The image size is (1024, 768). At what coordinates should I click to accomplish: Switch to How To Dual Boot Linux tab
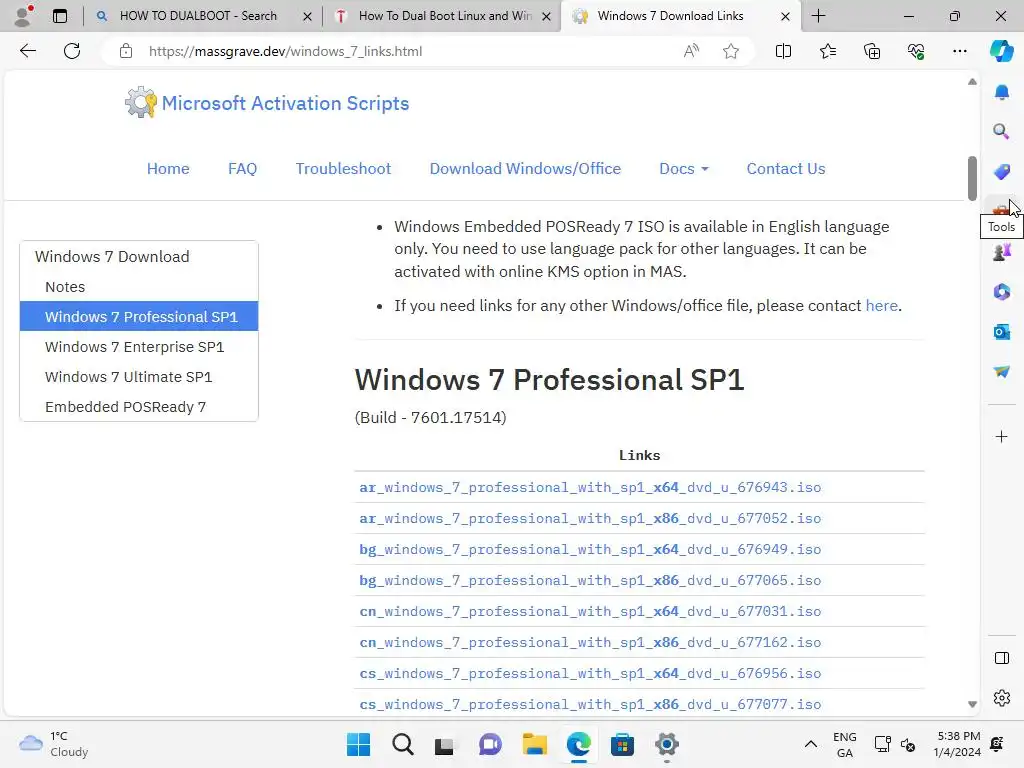(444, 16)
